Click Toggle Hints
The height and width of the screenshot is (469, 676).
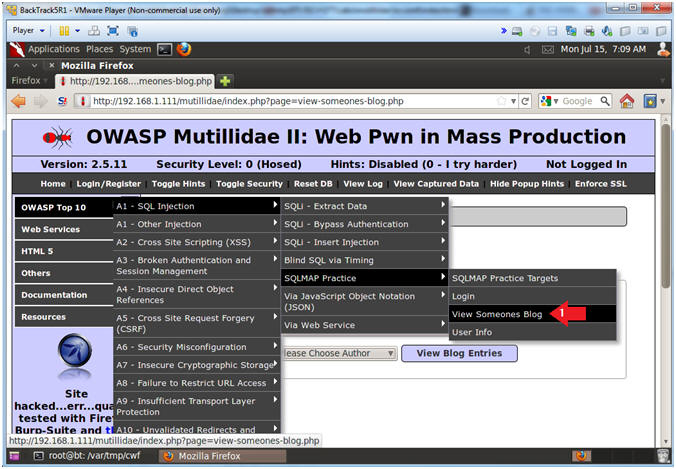tap(178, 184)
